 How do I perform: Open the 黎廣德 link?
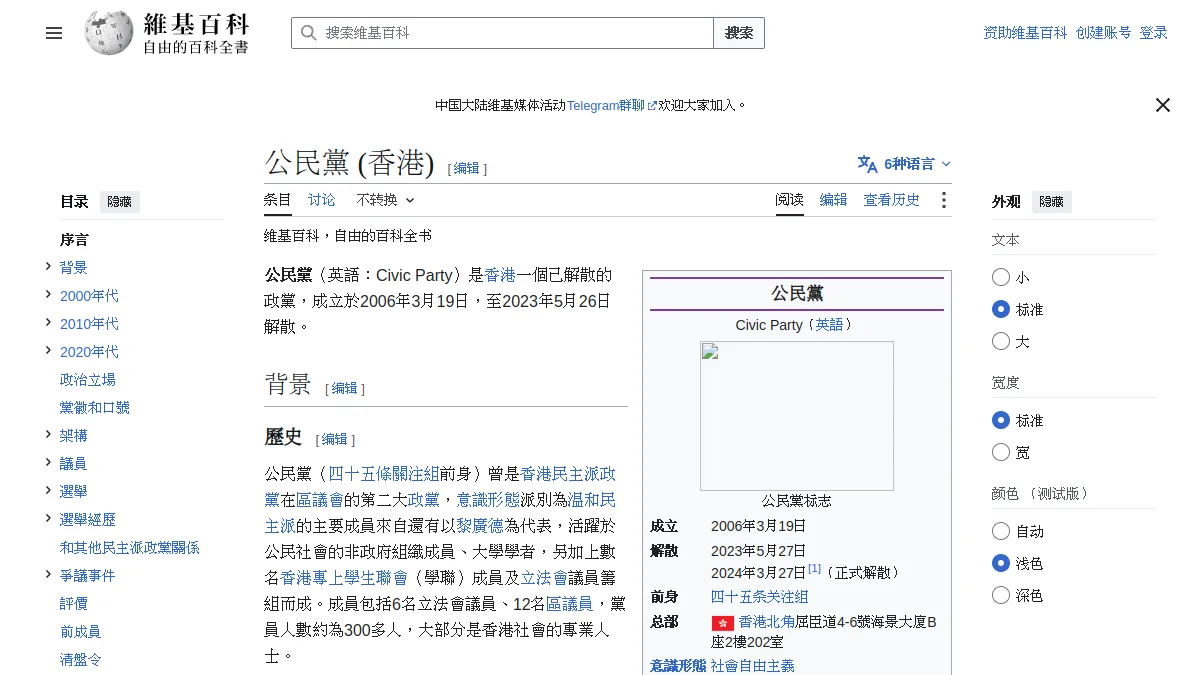click(x=480, y=525)
